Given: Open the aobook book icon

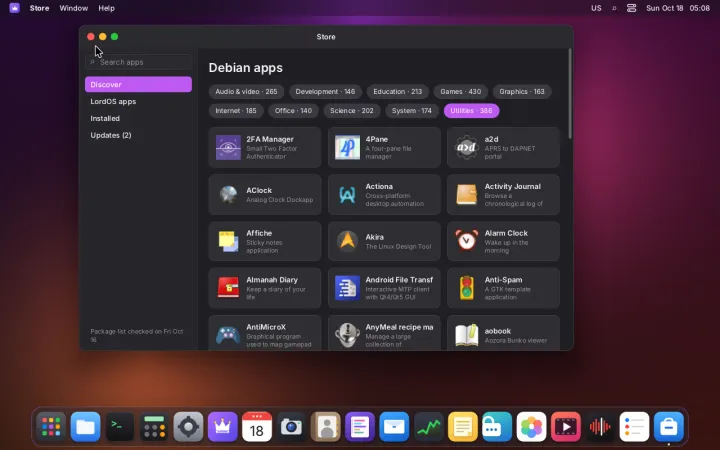Looking at the screenshot, I should click(x=467, y=335).
